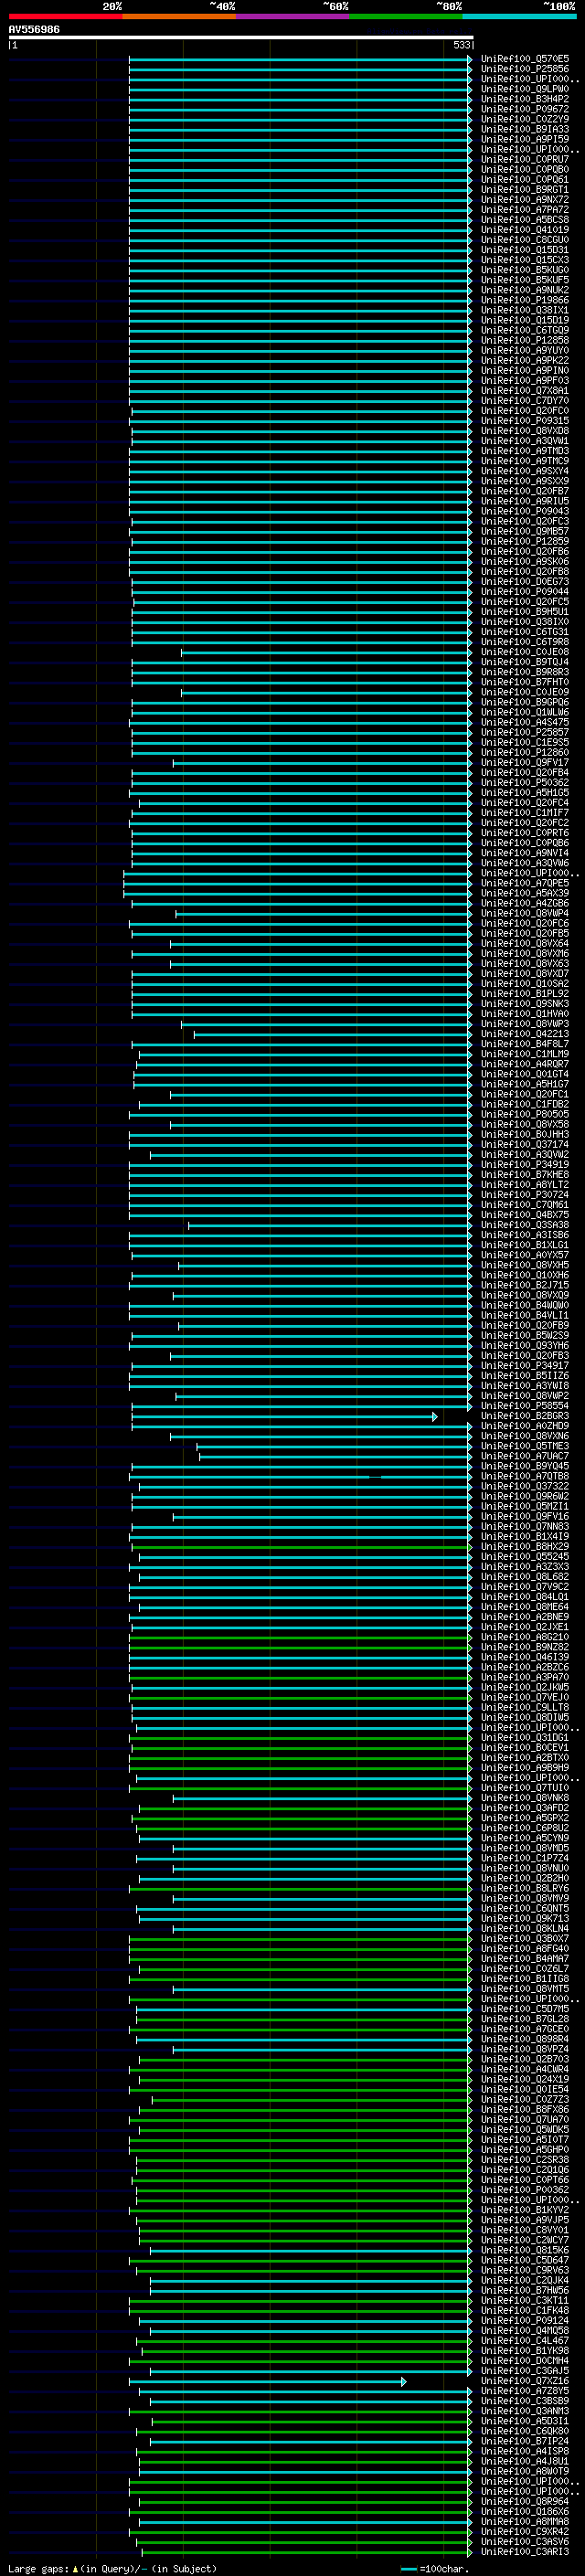Select hit label UniRef100_C0PRU7

525,159
